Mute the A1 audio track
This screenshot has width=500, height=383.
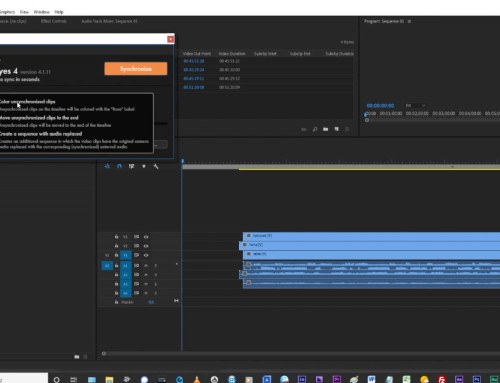[x=146, y=266]
